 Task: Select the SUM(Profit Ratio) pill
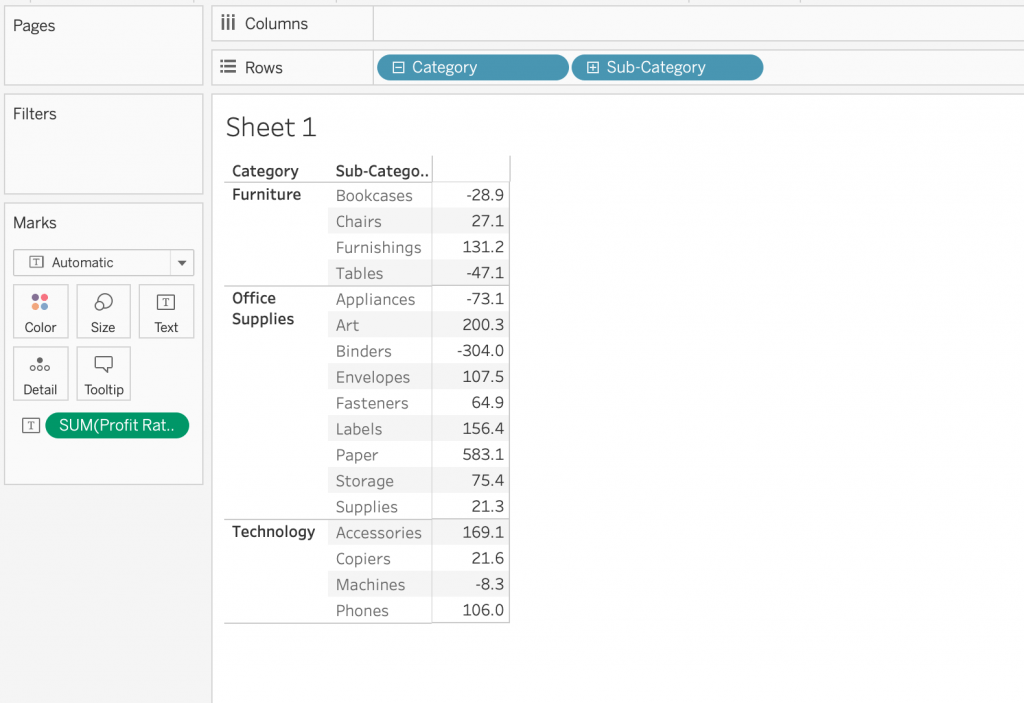pos(117,426)
